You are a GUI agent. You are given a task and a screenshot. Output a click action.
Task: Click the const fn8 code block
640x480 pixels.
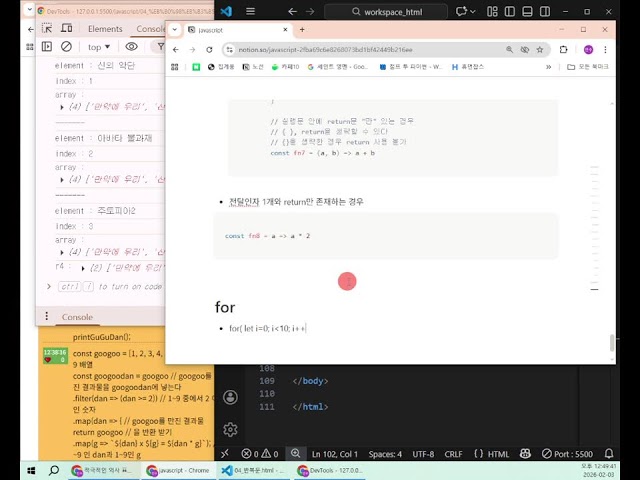385,236
